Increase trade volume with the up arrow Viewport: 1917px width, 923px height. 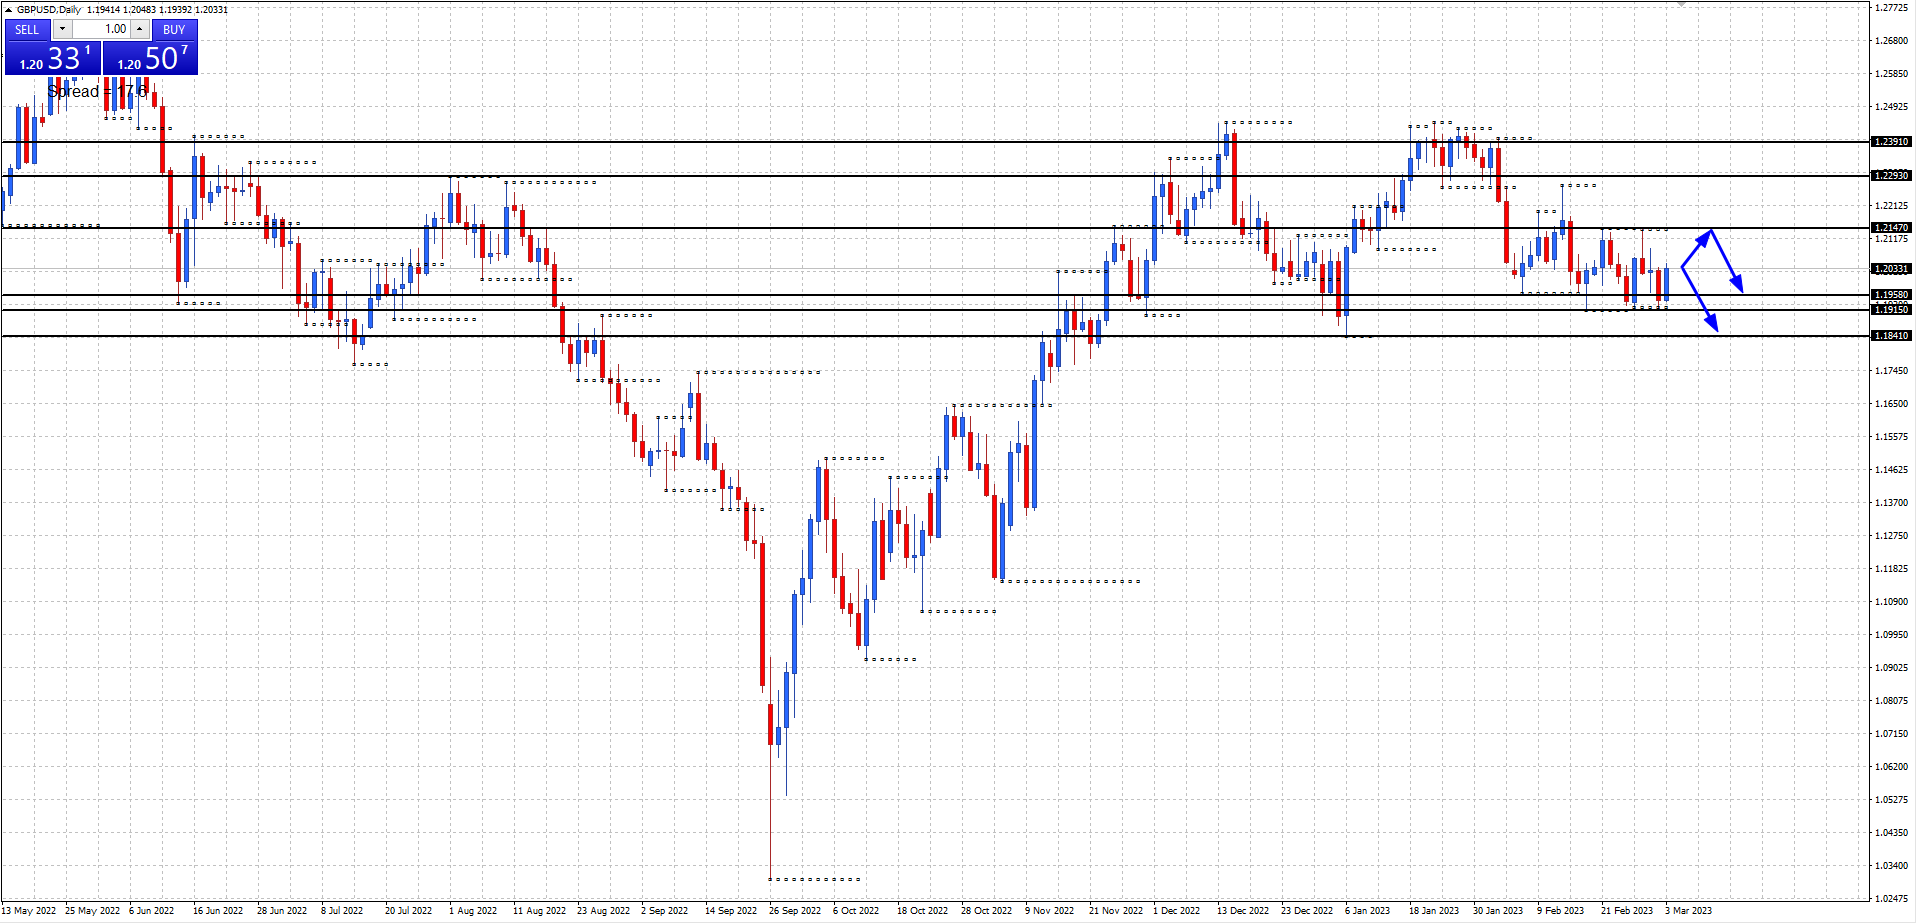pyautogui.click(x=140, y=29)
